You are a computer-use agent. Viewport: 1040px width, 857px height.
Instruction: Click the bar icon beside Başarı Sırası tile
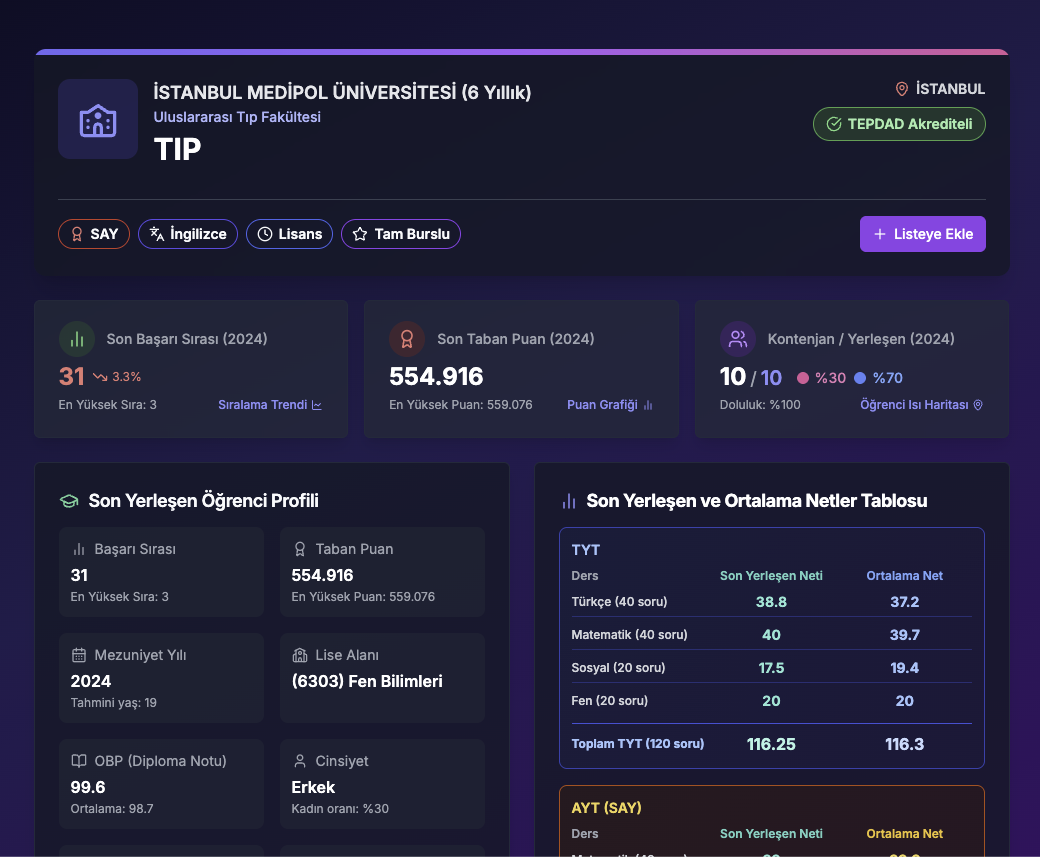(x=79, y=549)
